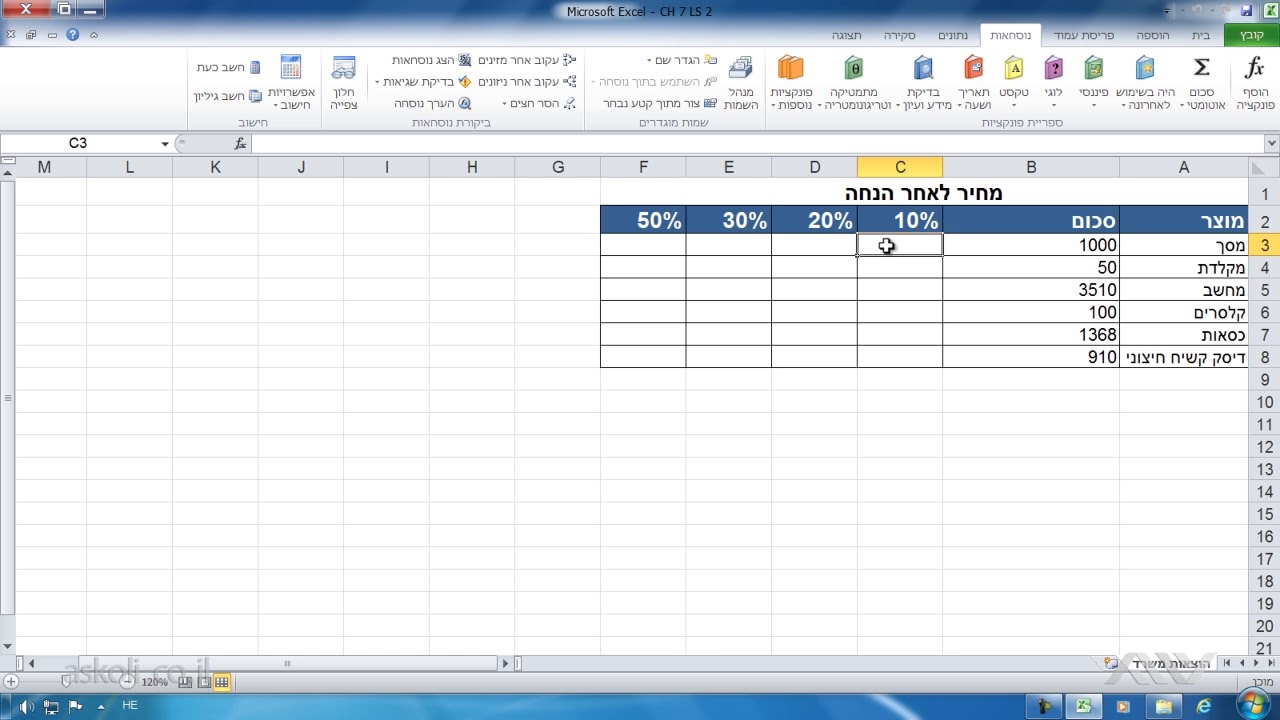Open Excel Help question mark icon
Image resolution: width=1280 pixels, height=720 pixels.
click(72, 35)
